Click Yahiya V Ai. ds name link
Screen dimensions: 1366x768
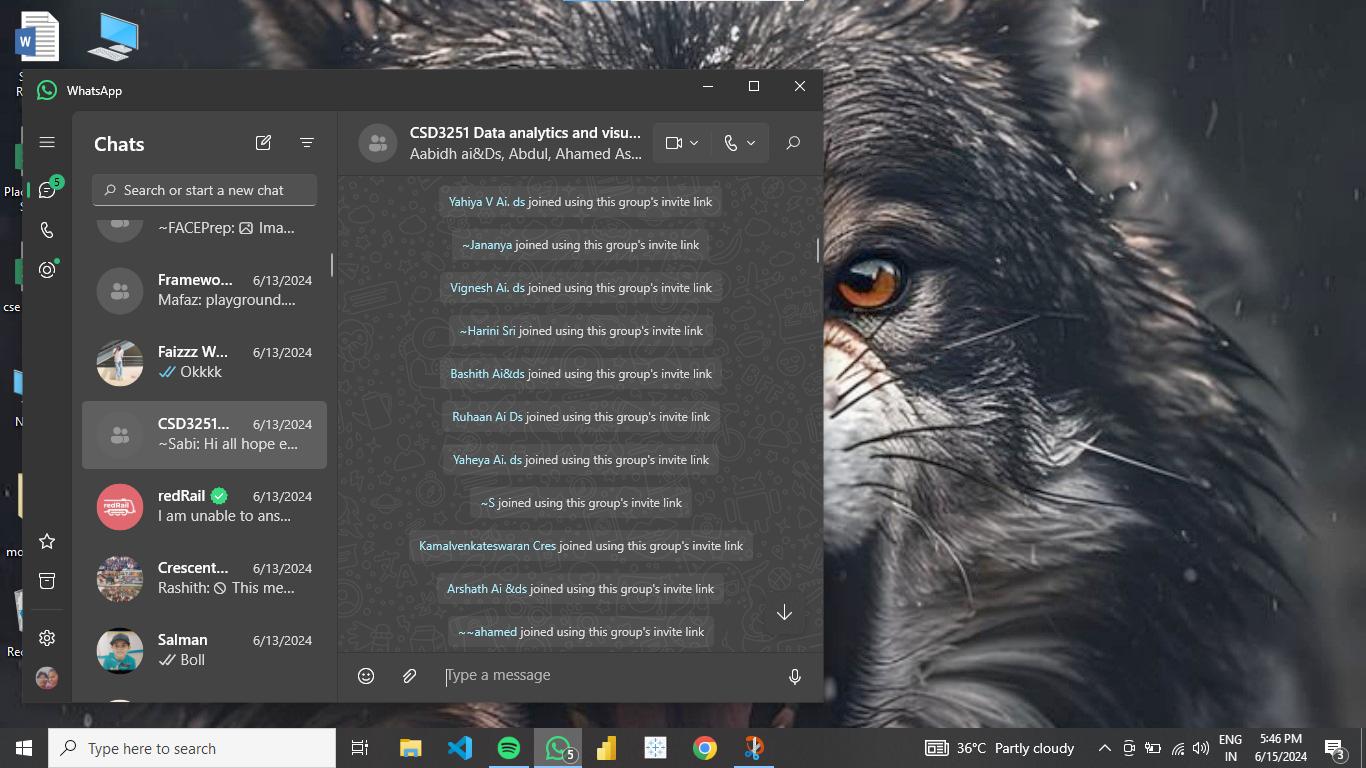point(486,202)
